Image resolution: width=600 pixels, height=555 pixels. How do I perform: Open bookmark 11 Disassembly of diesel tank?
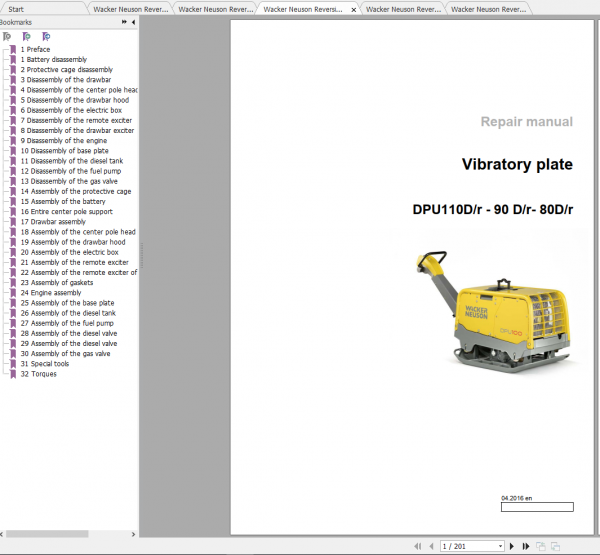[72, 161]
